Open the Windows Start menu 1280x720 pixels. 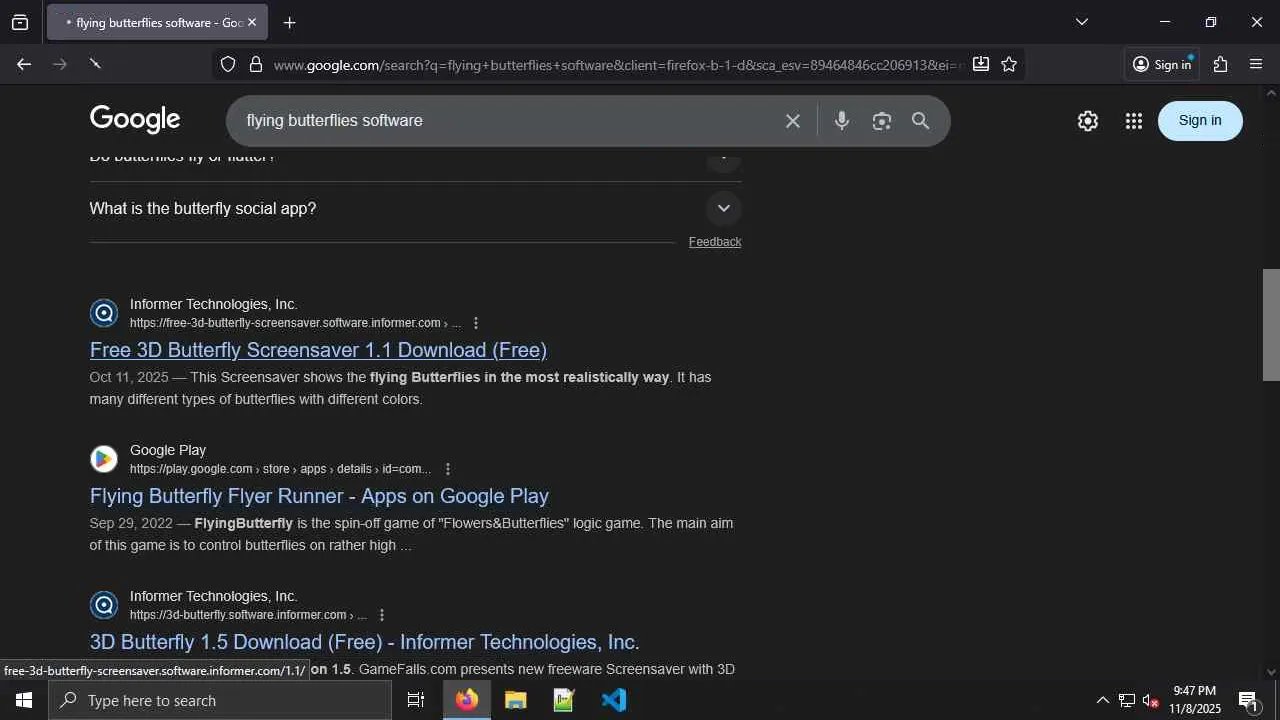pyautogui.click(x=24, y=700)
